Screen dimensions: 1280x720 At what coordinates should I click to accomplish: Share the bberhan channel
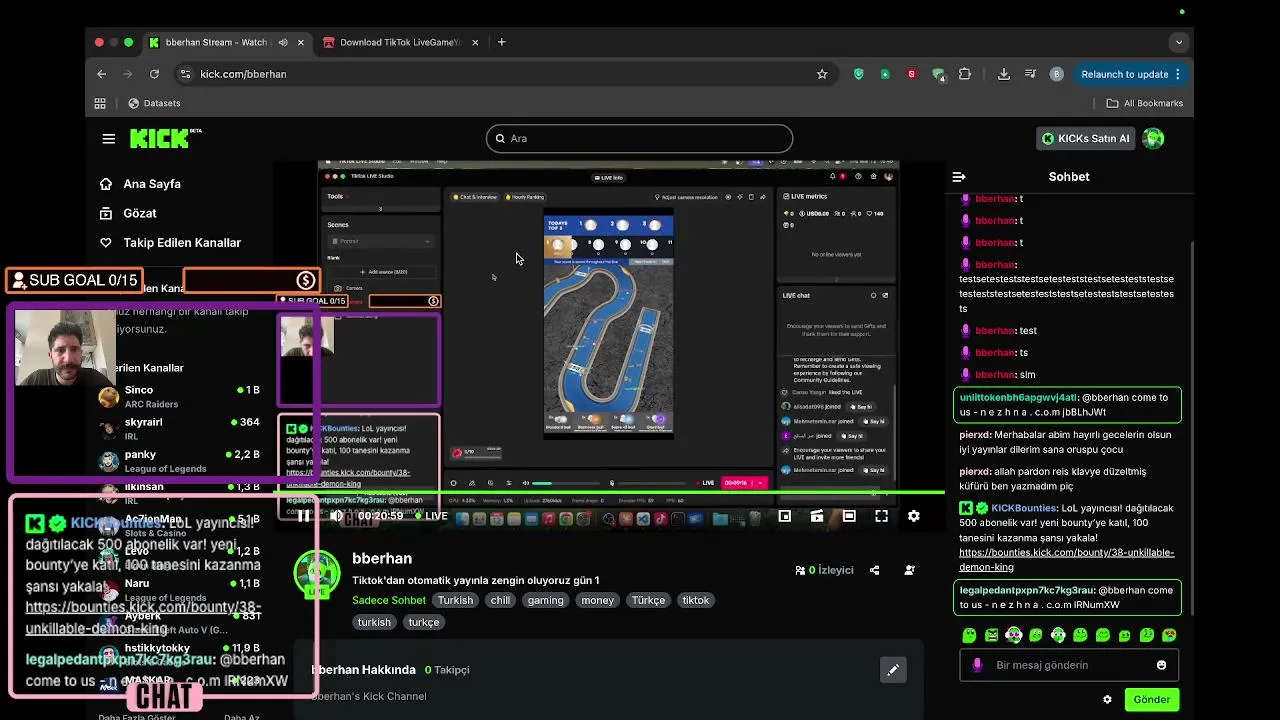(x=875, y=570)
